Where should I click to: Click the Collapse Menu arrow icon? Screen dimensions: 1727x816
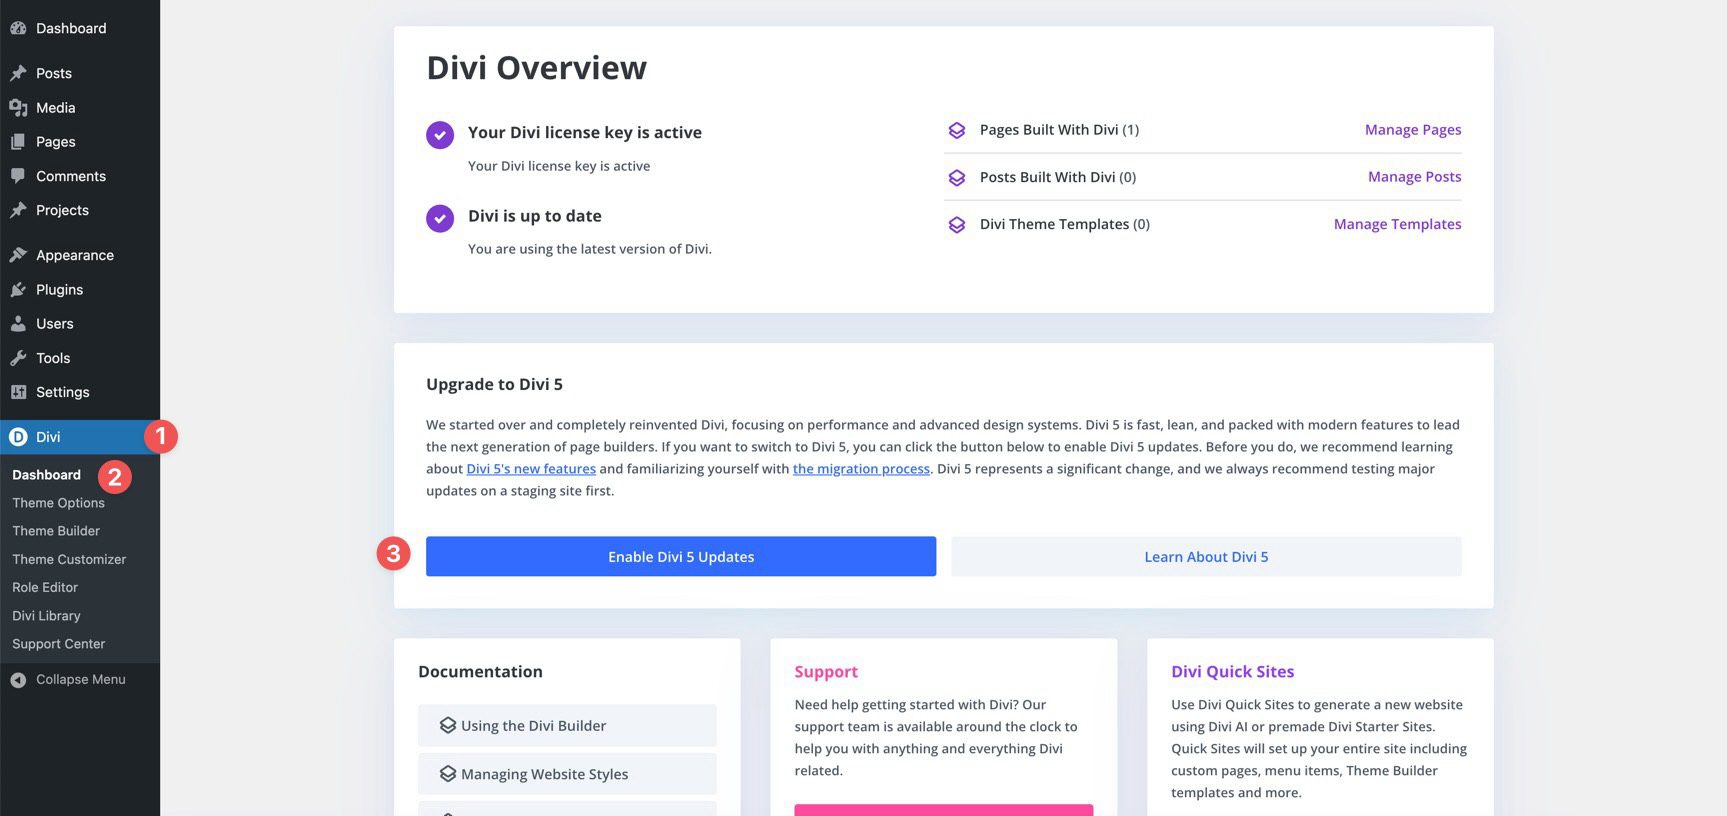pos(18,680)
